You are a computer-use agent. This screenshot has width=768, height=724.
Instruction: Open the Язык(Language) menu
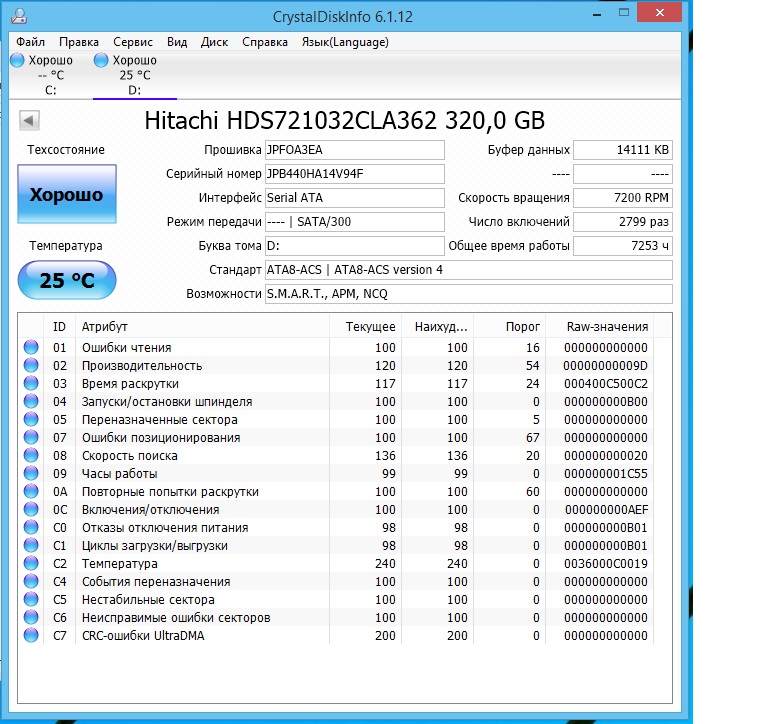click(345, 42)
